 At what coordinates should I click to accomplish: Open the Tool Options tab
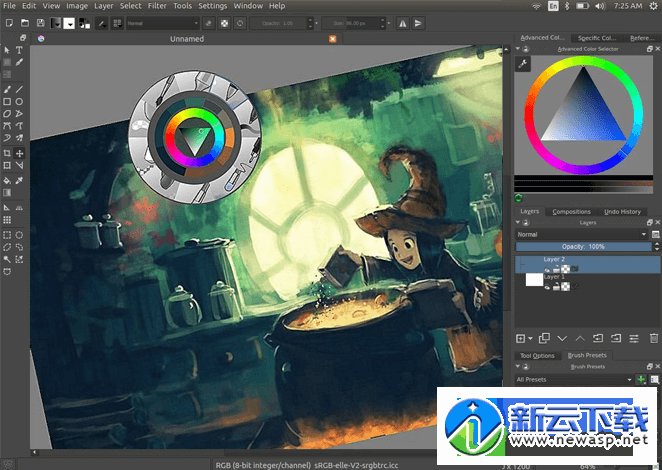pos(537,356)
